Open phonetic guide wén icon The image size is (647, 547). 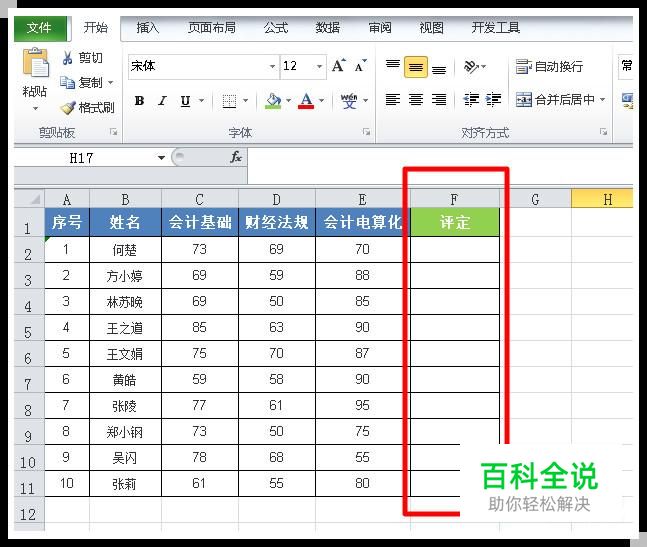click(x=349, y=100)
